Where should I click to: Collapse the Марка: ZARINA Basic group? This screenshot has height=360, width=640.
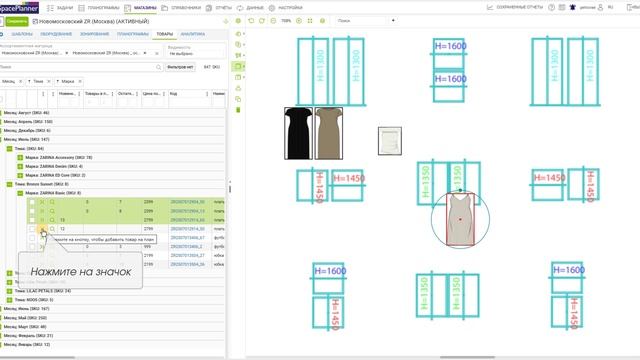point(20,193)
